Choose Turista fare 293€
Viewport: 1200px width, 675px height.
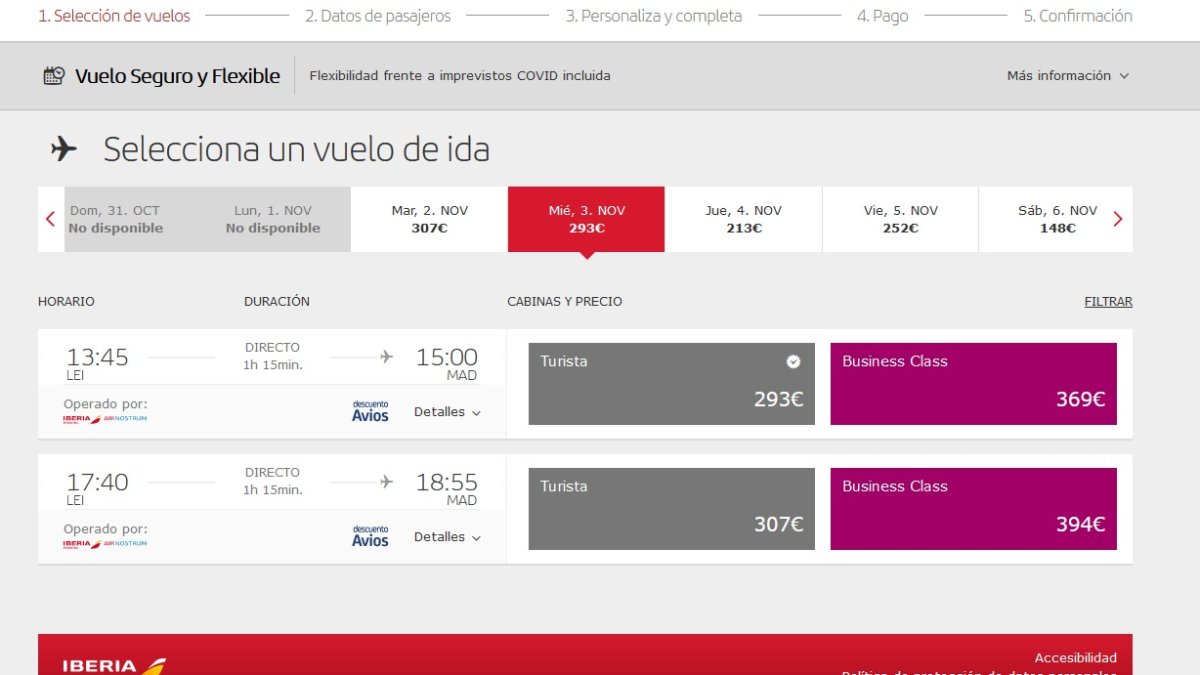(671, 384)
